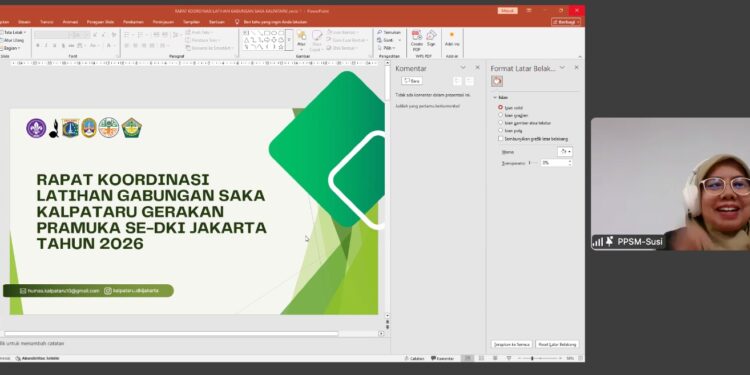750x375 pixels.
Task: Click the Temukan (Find) search tool
Action: coord(389,33)
